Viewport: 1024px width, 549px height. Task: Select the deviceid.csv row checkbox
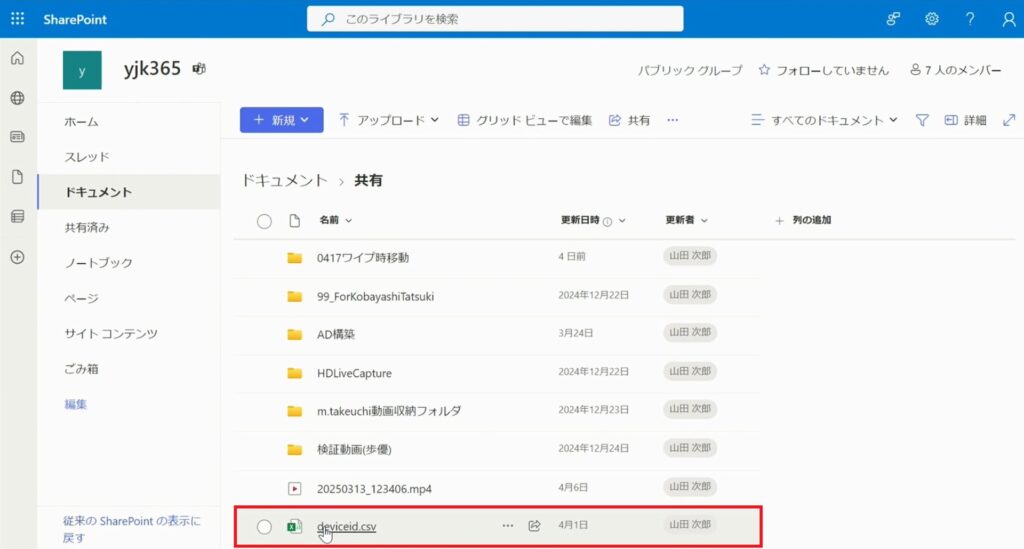[264, 527]
